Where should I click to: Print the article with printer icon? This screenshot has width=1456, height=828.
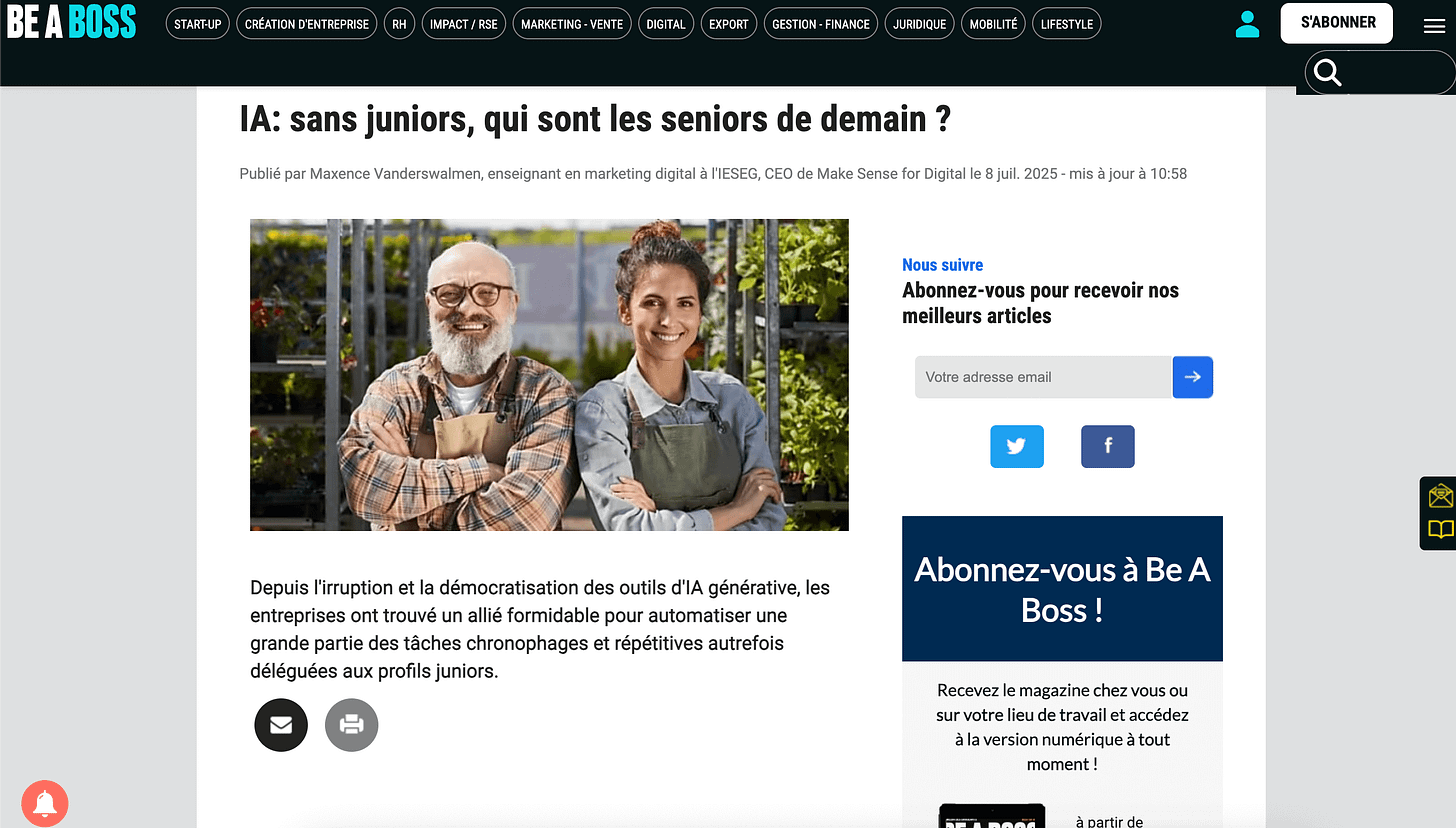pos(351,724)
